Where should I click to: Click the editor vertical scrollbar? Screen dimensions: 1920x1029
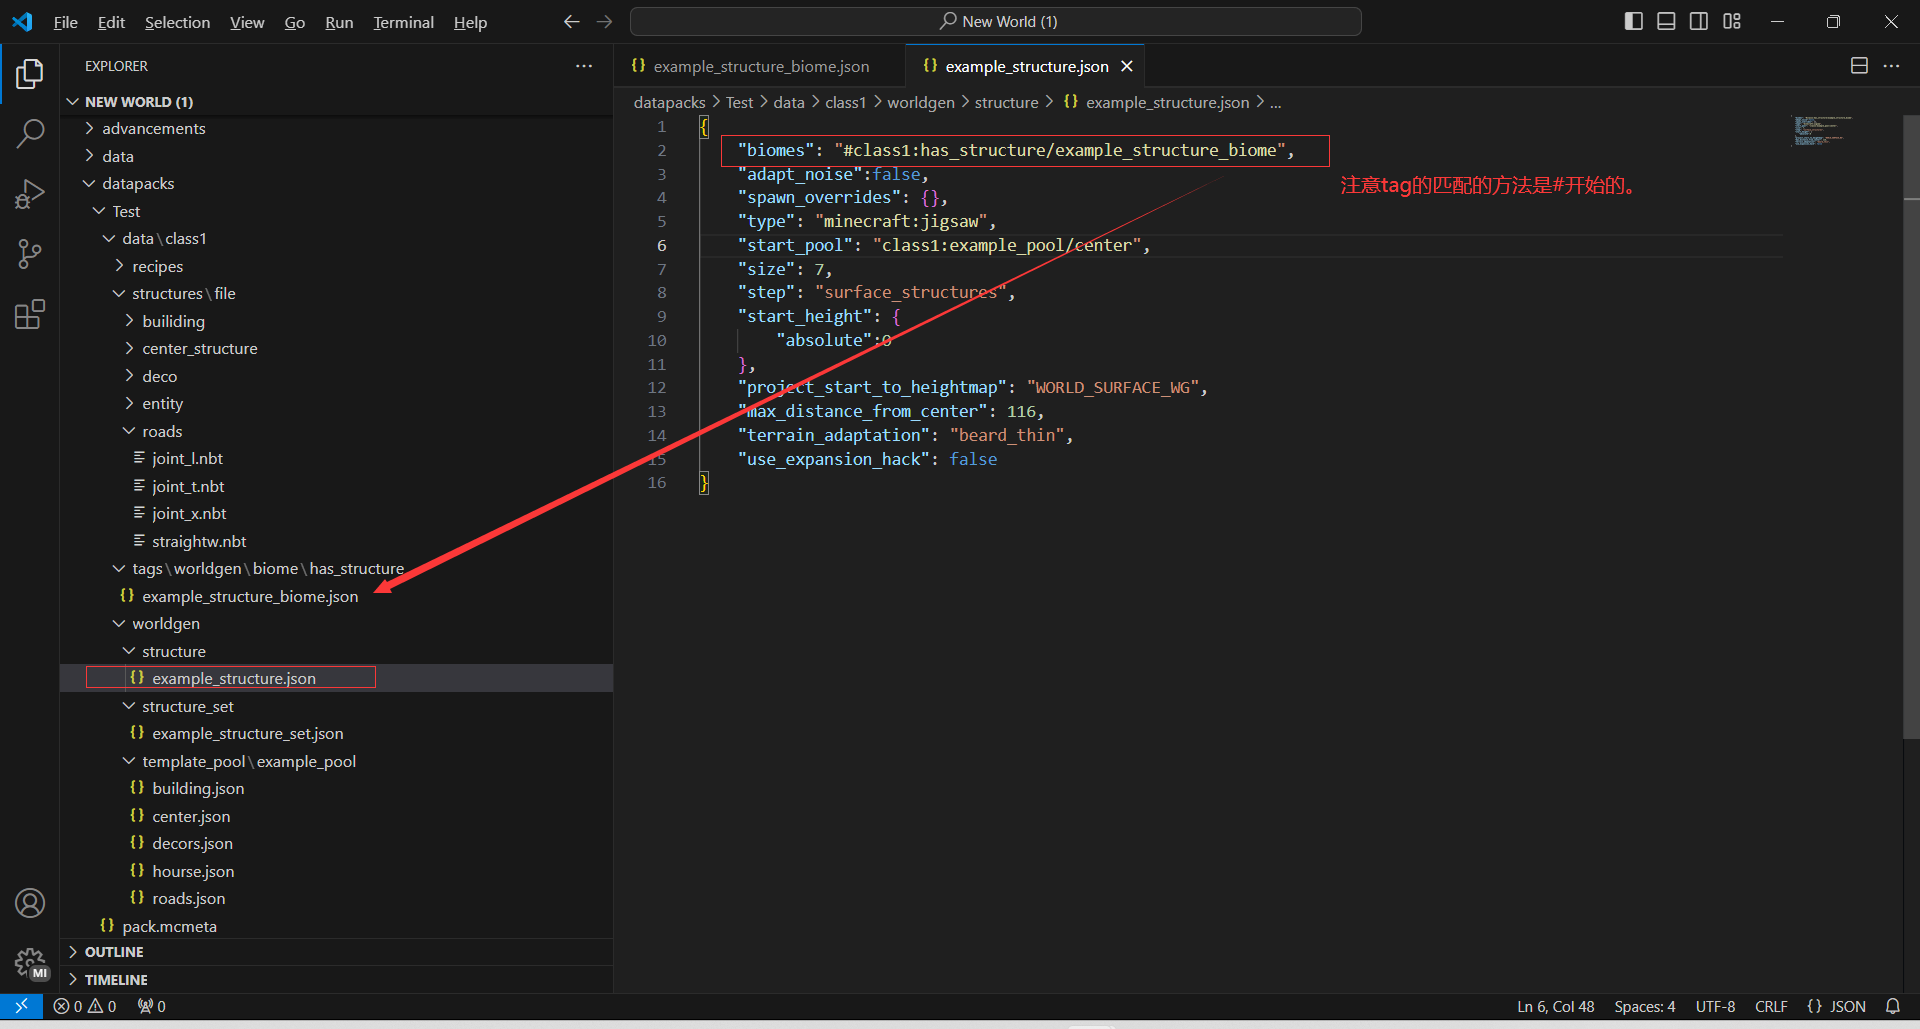(x=1911, y=427)
